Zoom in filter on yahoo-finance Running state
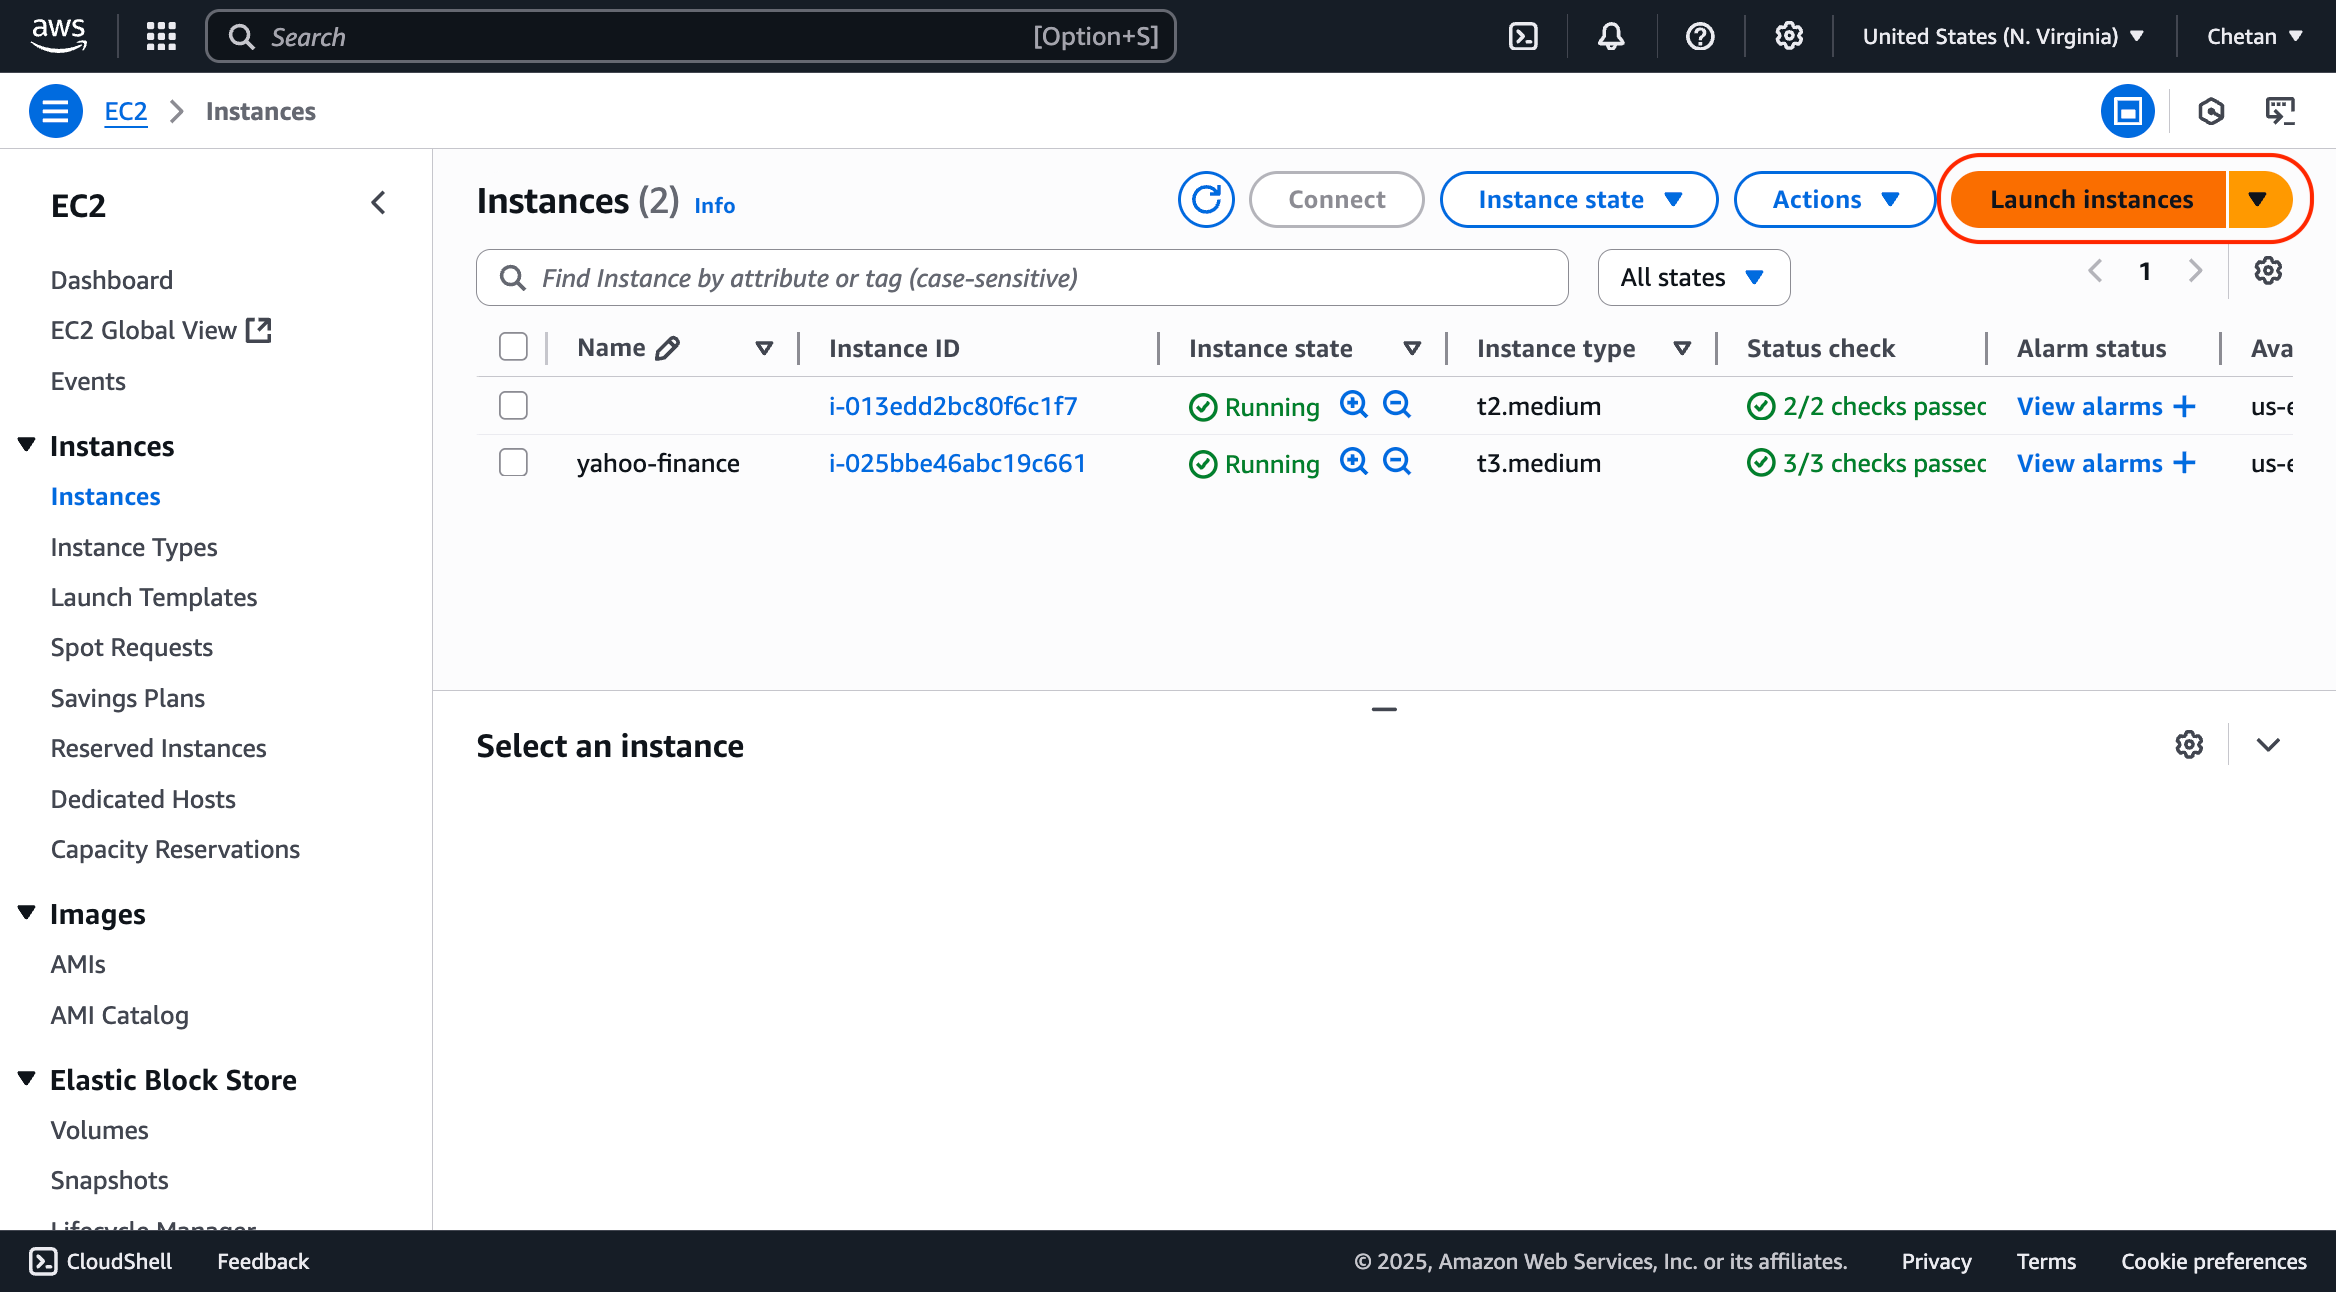This screenshot has height=1292, width=2336. pyautogui.click(x=1353, y=462)
